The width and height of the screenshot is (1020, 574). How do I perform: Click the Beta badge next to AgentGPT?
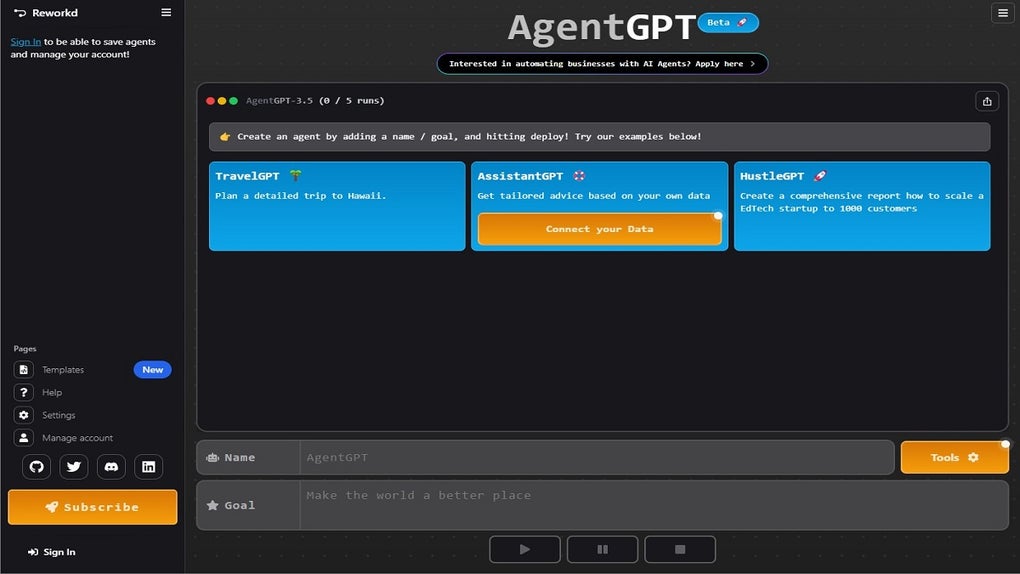click(728, 23)
